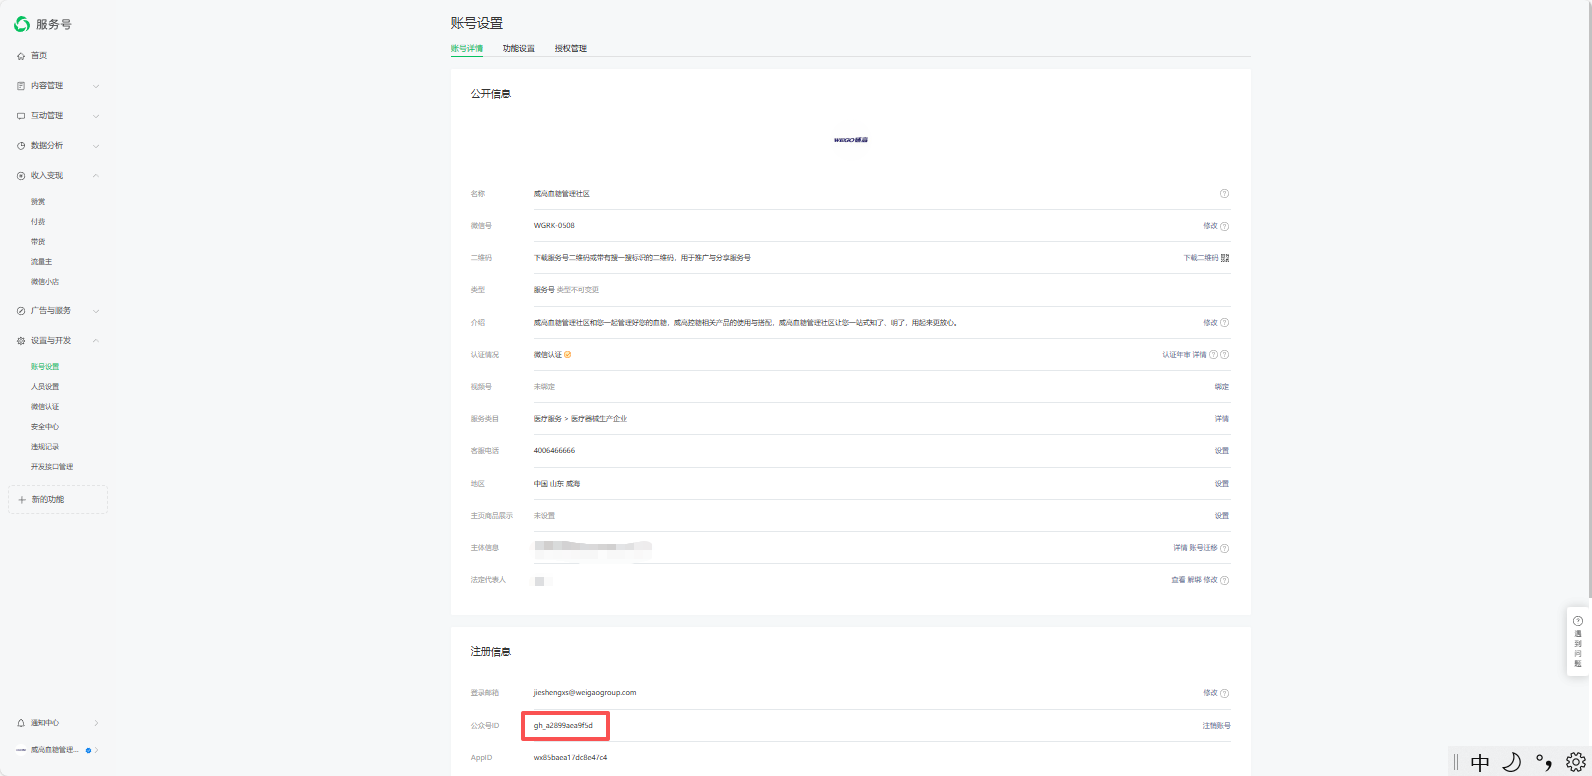Click help icon in the 微信号 row
The width and height of the screenshot is (1592, 776).
coord(1225,226)
